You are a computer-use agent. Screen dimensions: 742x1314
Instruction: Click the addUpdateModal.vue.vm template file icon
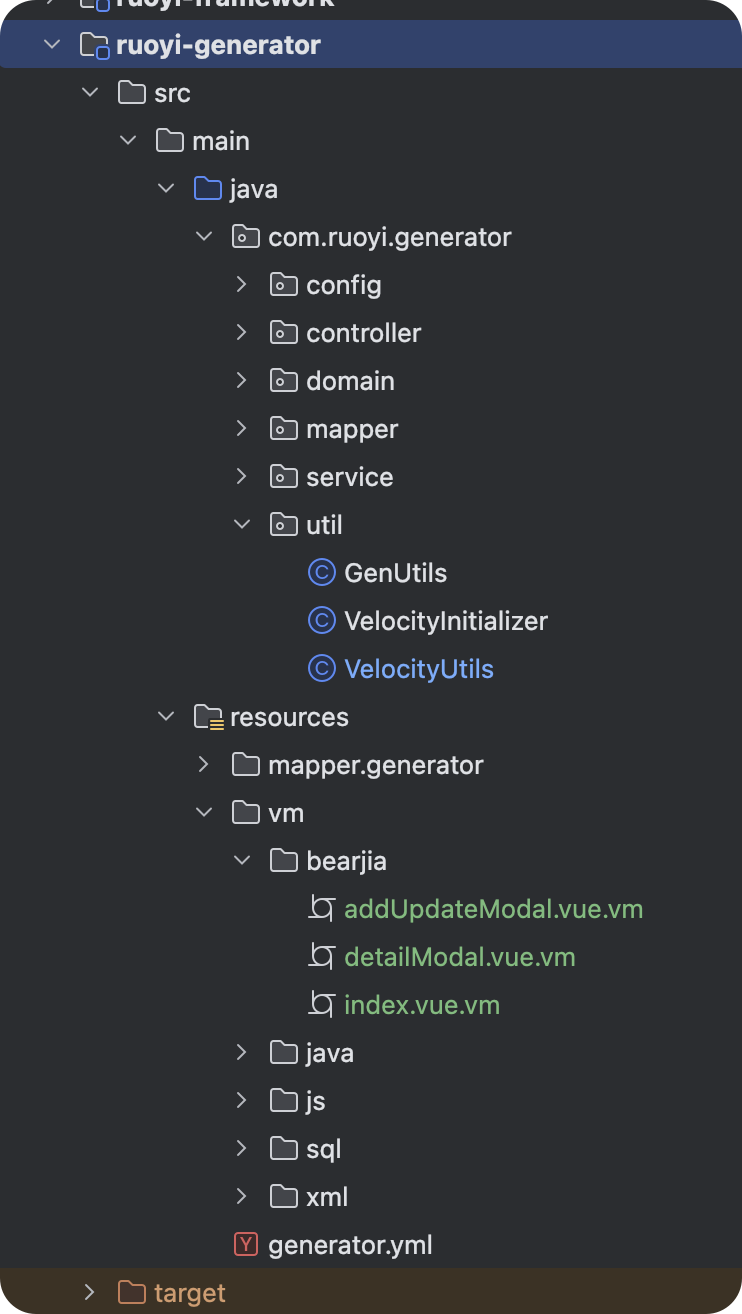321,909
